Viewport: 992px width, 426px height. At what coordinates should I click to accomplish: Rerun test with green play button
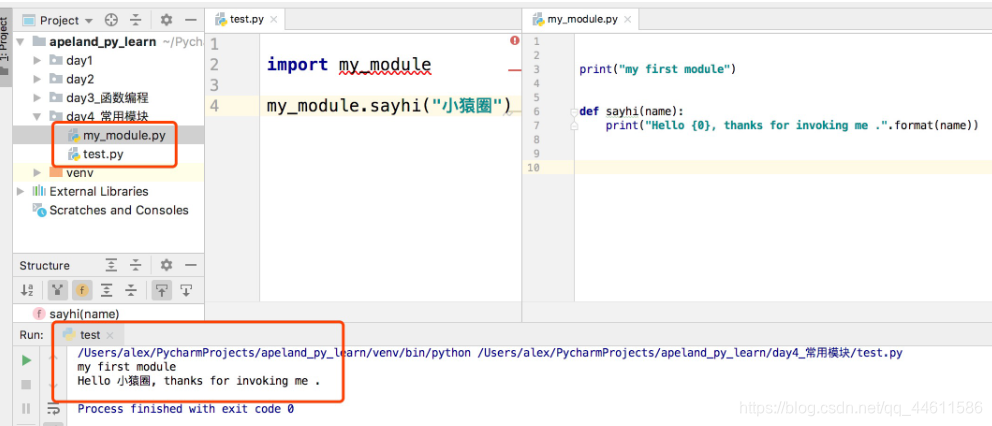point(26,360)
